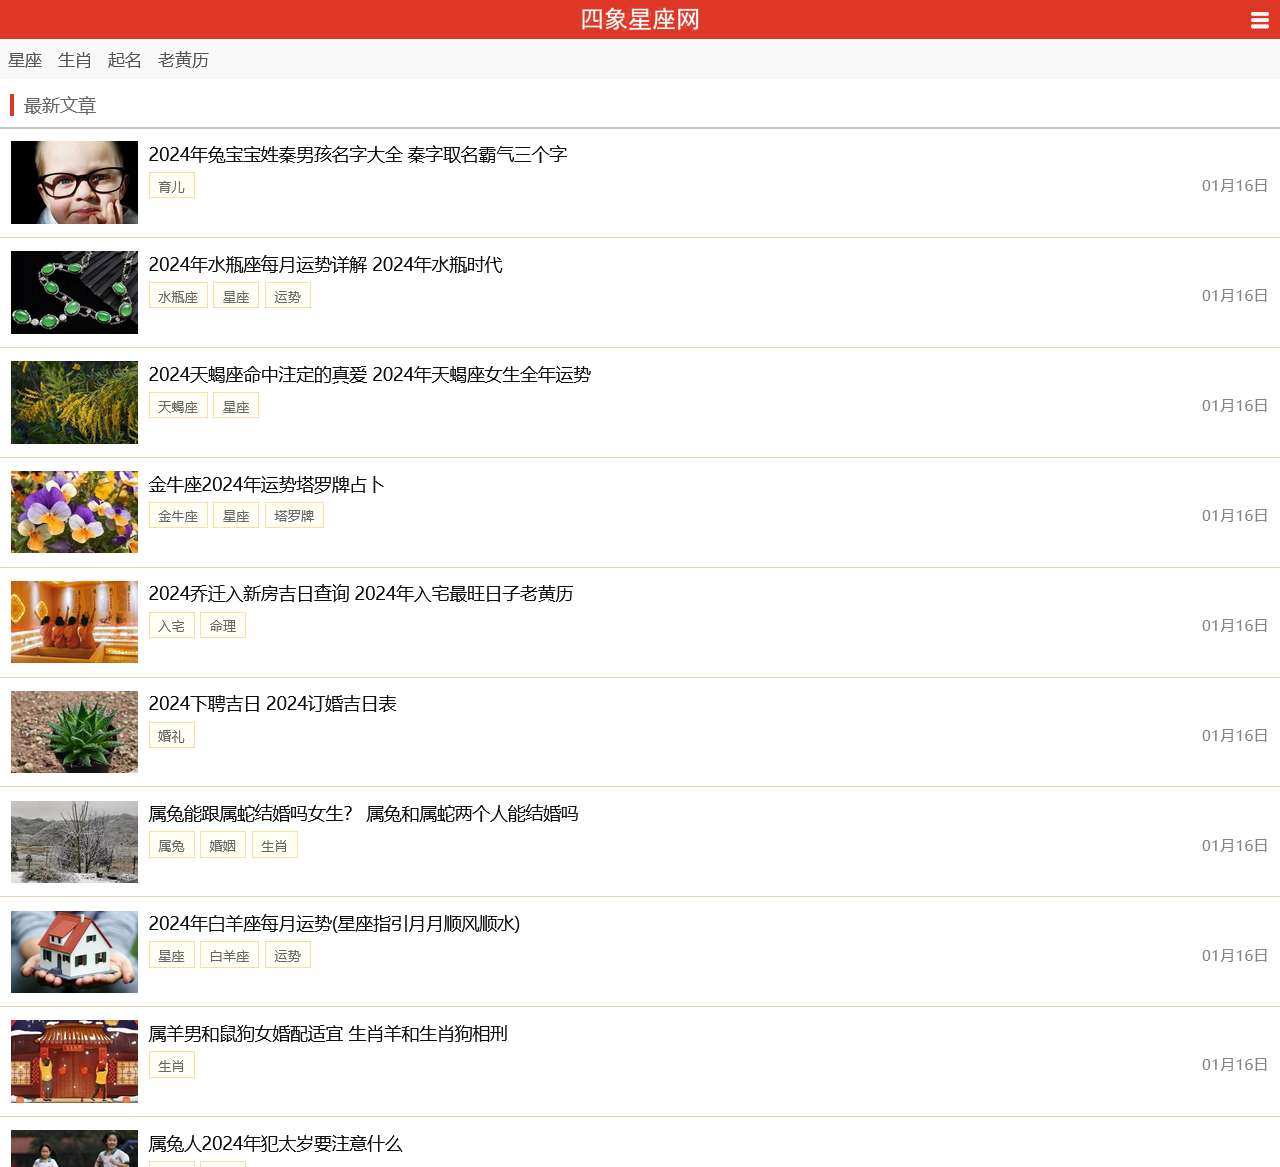Select the 白羊座 tag
This screenshot has height=1167, width=1280.
tap(230, 956)
